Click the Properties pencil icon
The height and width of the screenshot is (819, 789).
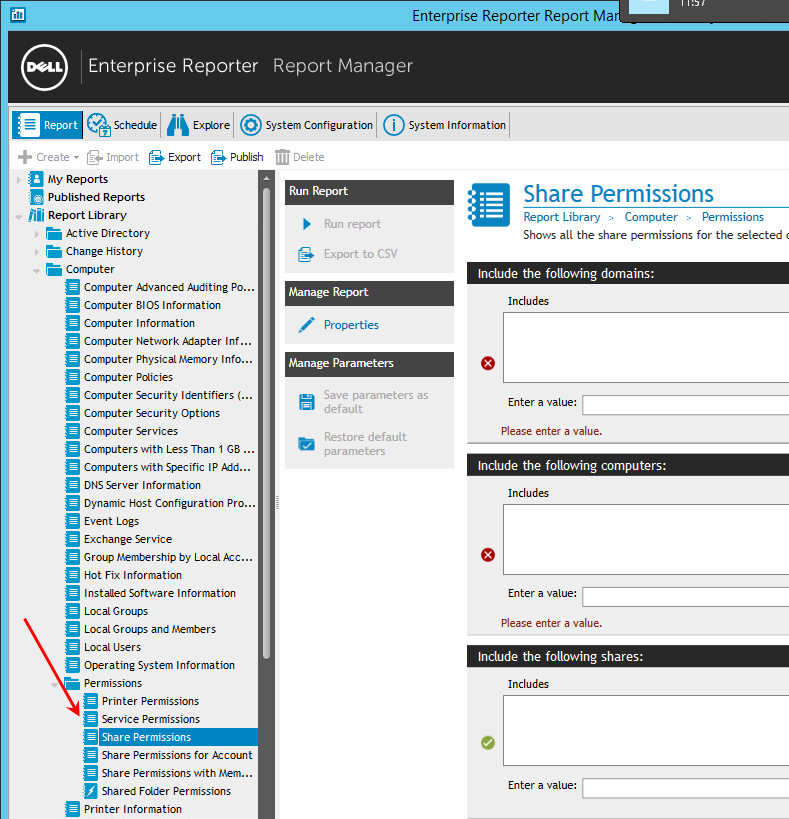tap(307, 325)
